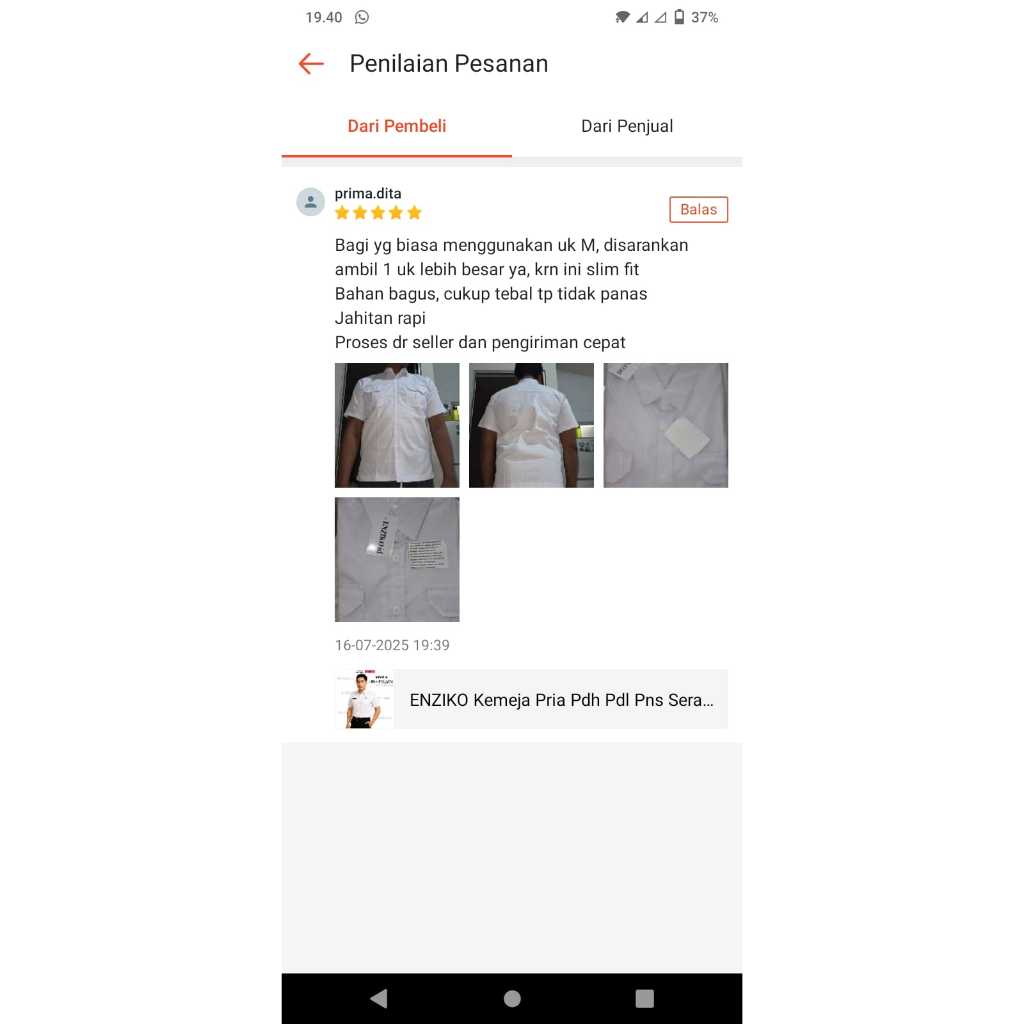1024x1024 pixels.
Task: Tap the Android recent apps square
Action: point(645,998)
